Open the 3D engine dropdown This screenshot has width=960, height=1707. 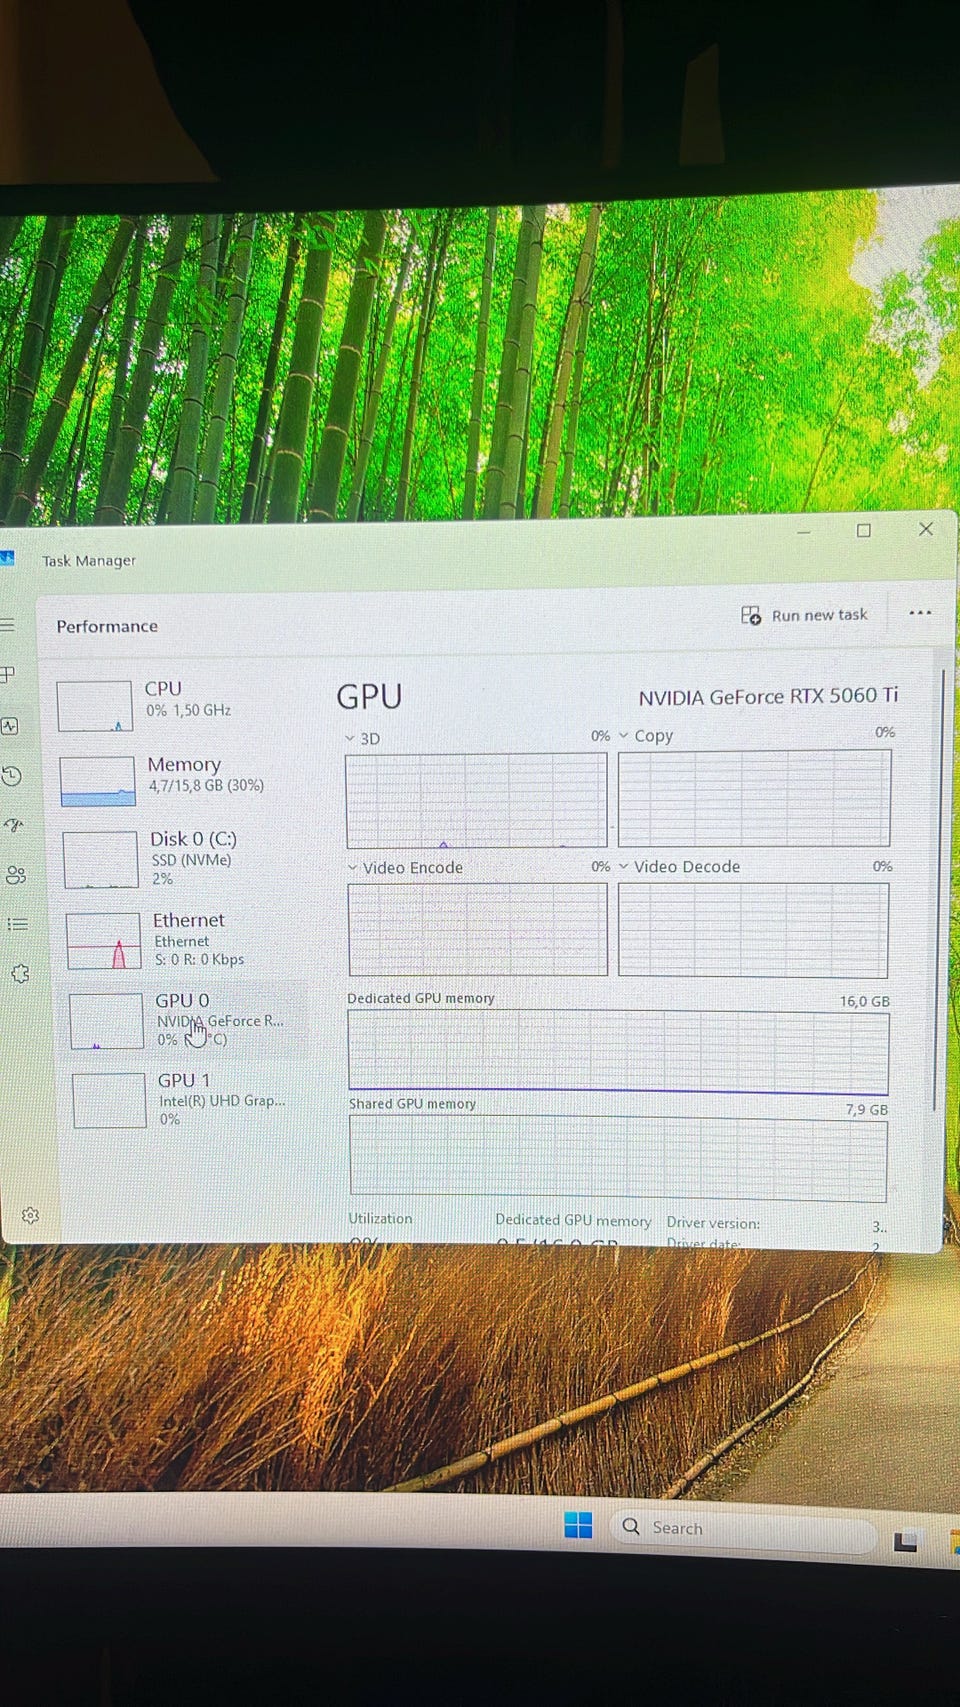point(362,738)
